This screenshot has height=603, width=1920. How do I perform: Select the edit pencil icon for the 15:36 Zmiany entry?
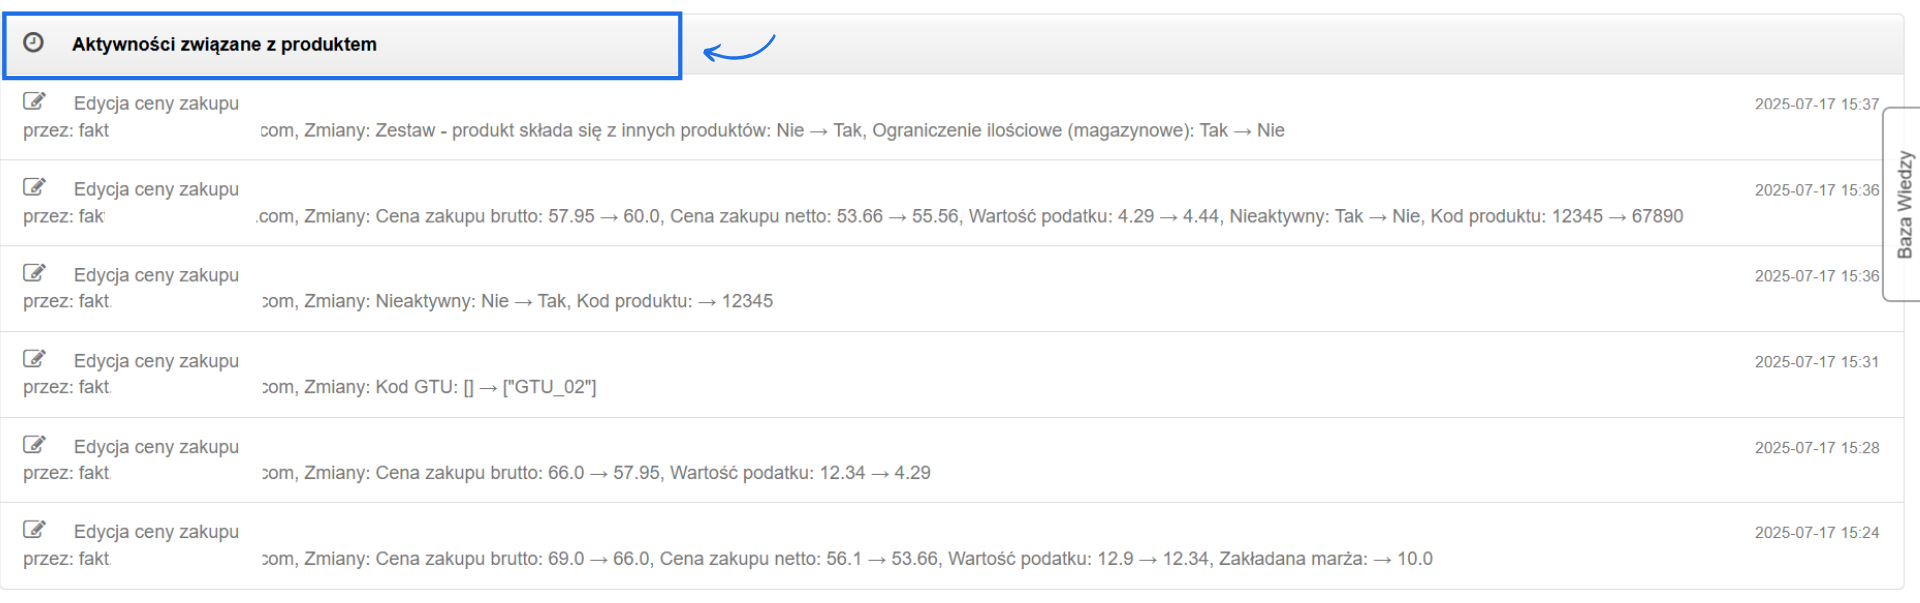point(35,187)
